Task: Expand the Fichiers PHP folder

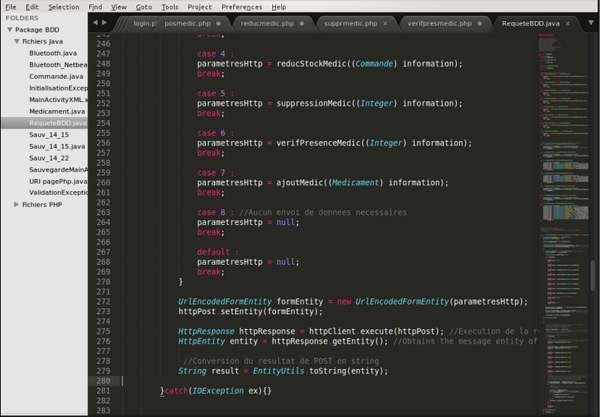Action: pos(17,204)
